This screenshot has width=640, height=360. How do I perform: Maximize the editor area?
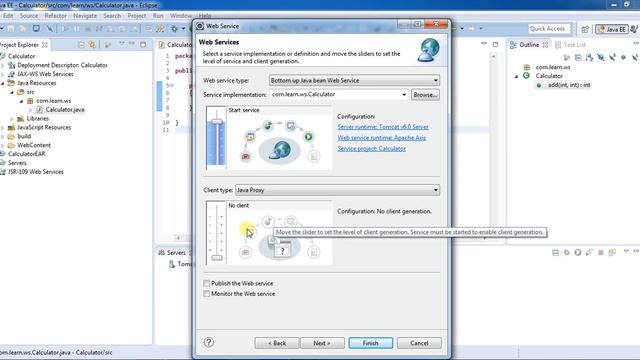tap(496, 44)
